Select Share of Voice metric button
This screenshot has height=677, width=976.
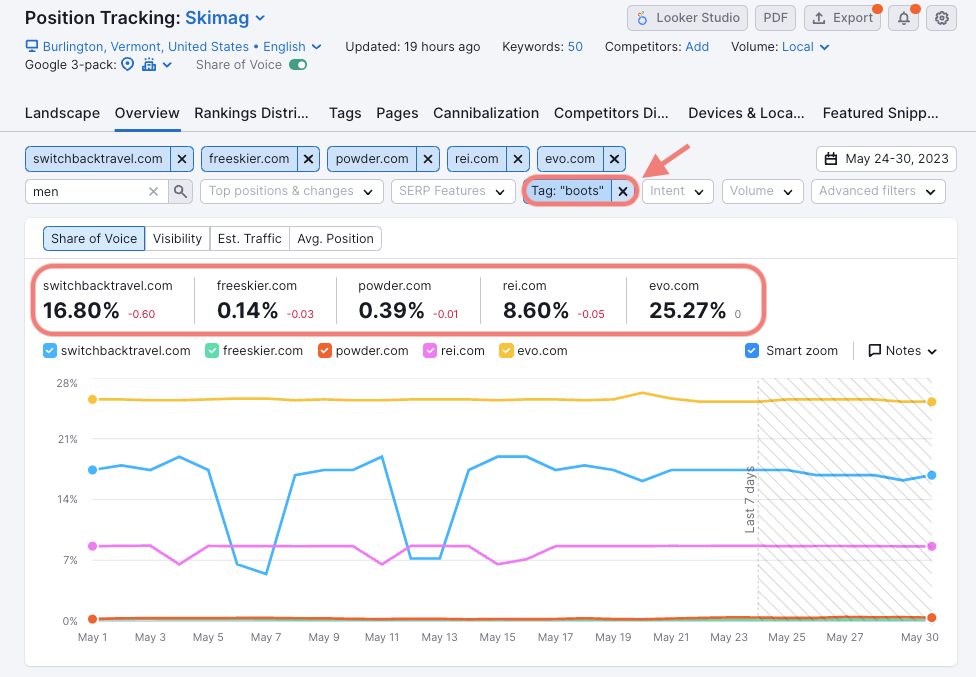coord(94,239)
